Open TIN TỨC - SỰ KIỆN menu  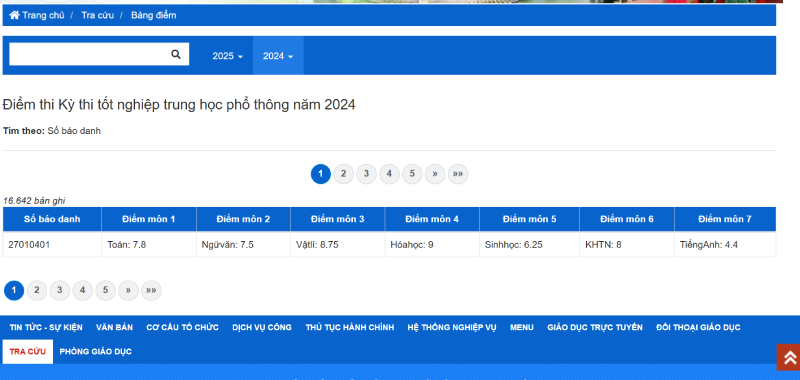(46, 327)
